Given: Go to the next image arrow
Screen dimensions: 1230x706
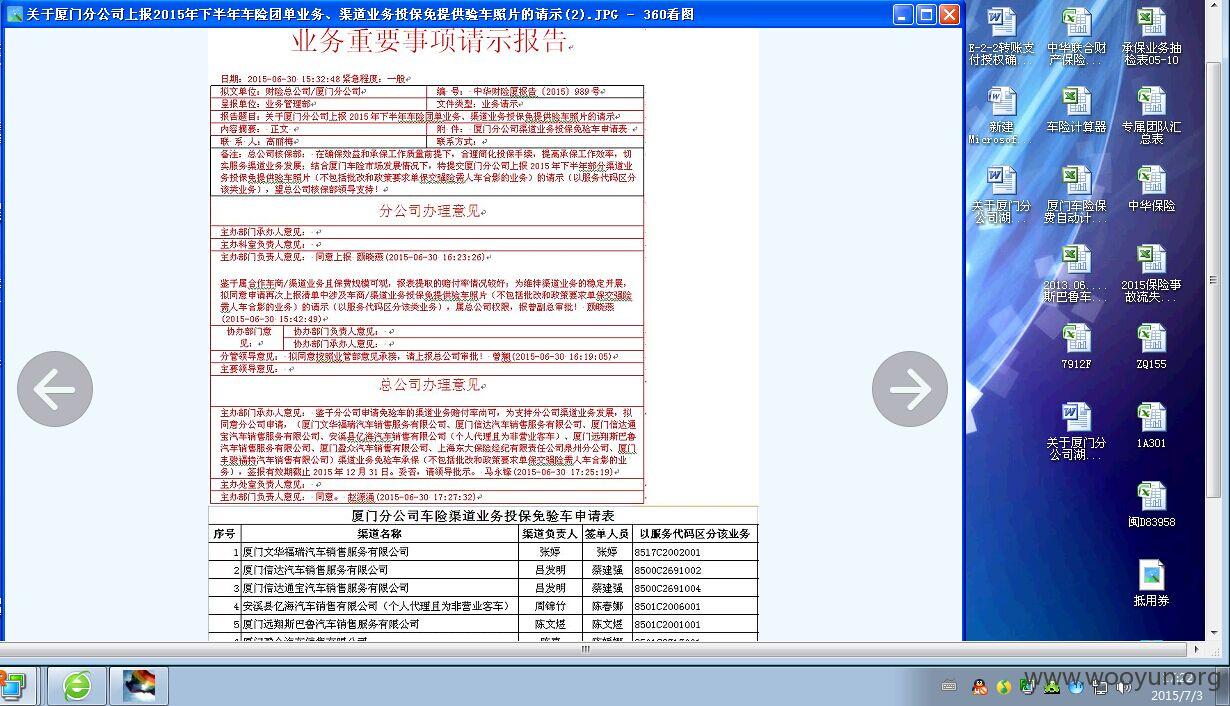Looking at the screenshot, I should pyautogui.click(x=910, y=389).
